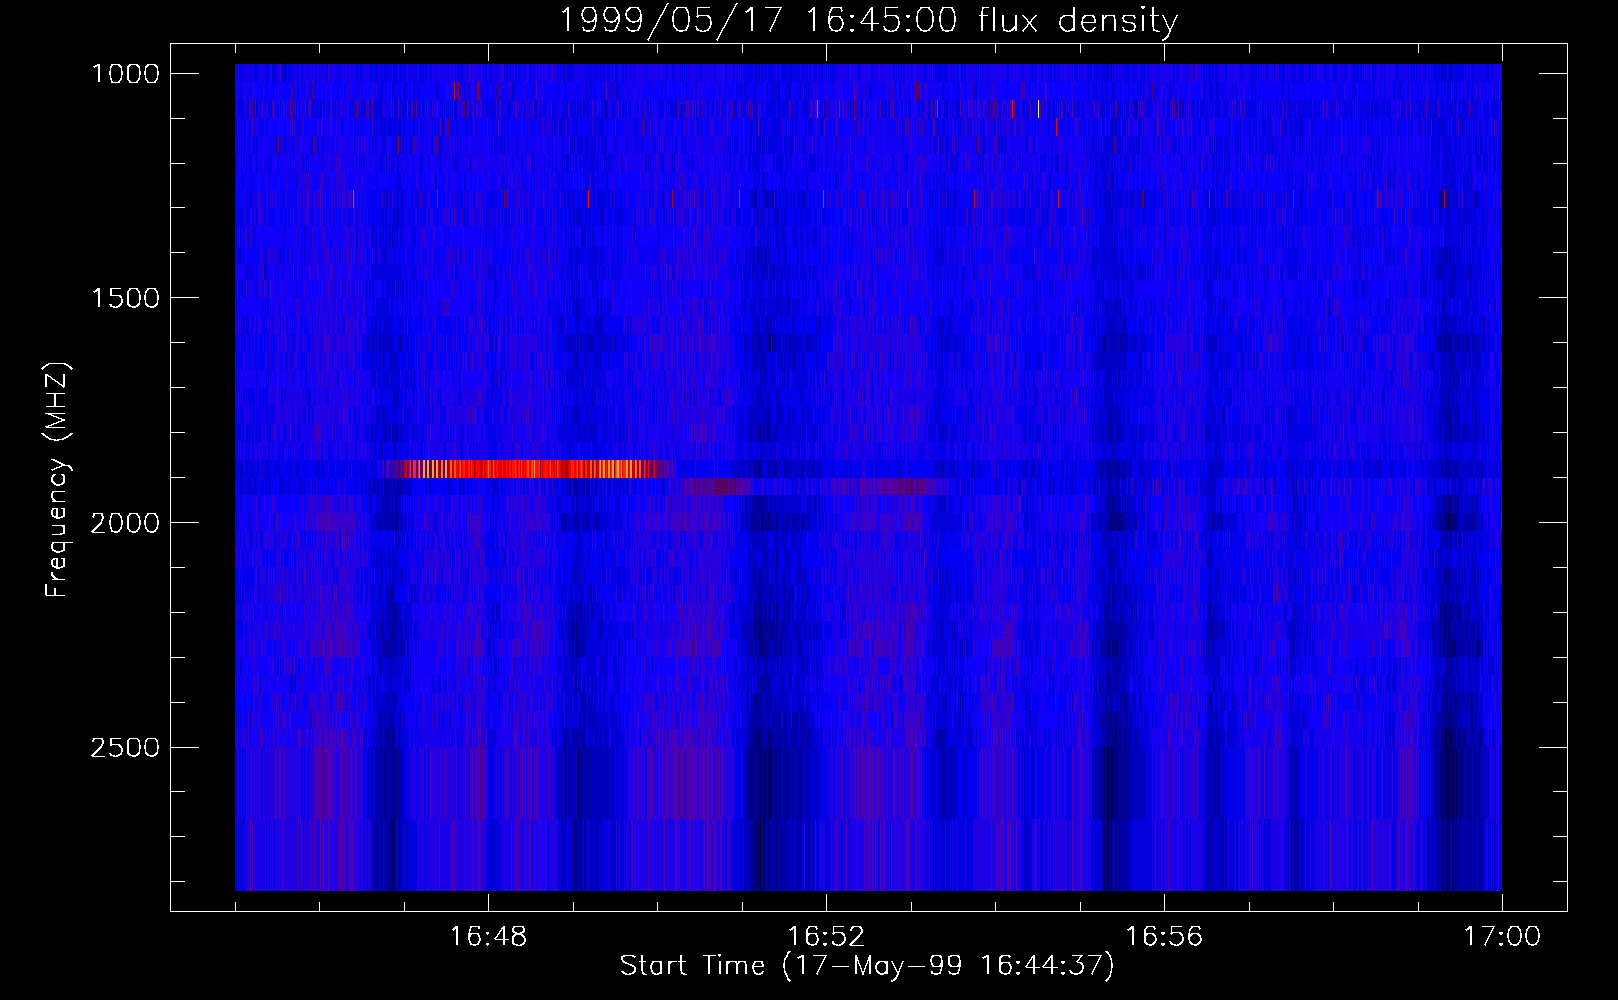Click the 16:52 time tick label
The width and height of the screenshot is (1618, 1000).
coord(827,937)
